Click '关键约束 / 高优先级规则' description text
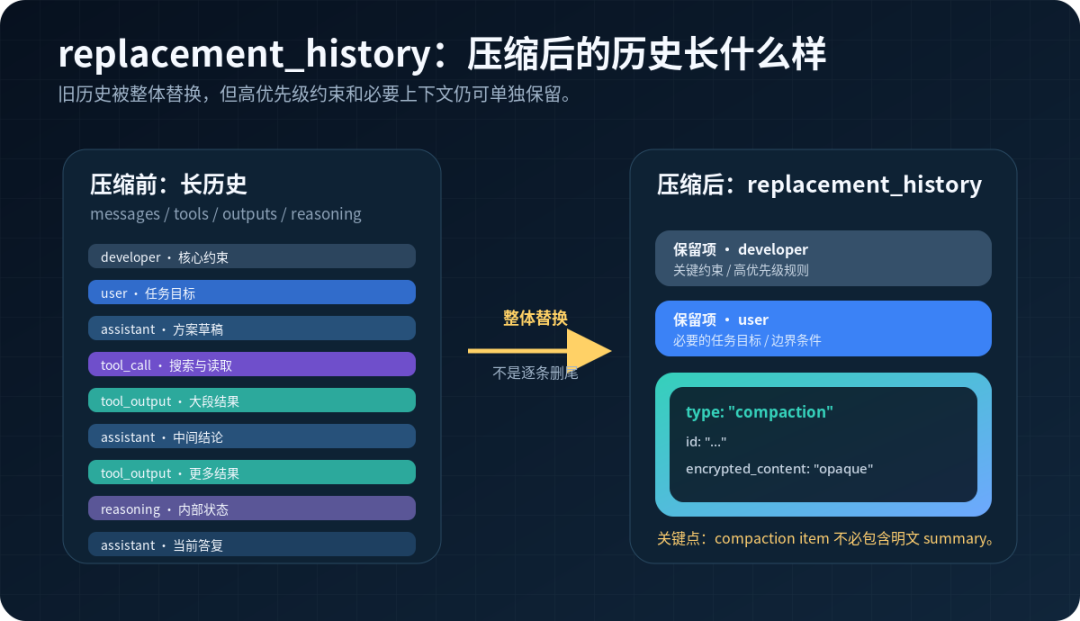 click(740, 271)
